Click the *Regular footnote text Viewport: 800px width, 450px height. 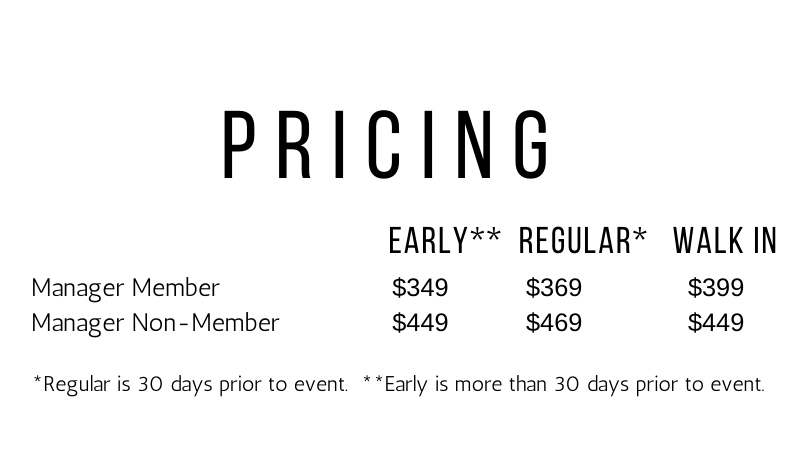(x=191, y=384)
